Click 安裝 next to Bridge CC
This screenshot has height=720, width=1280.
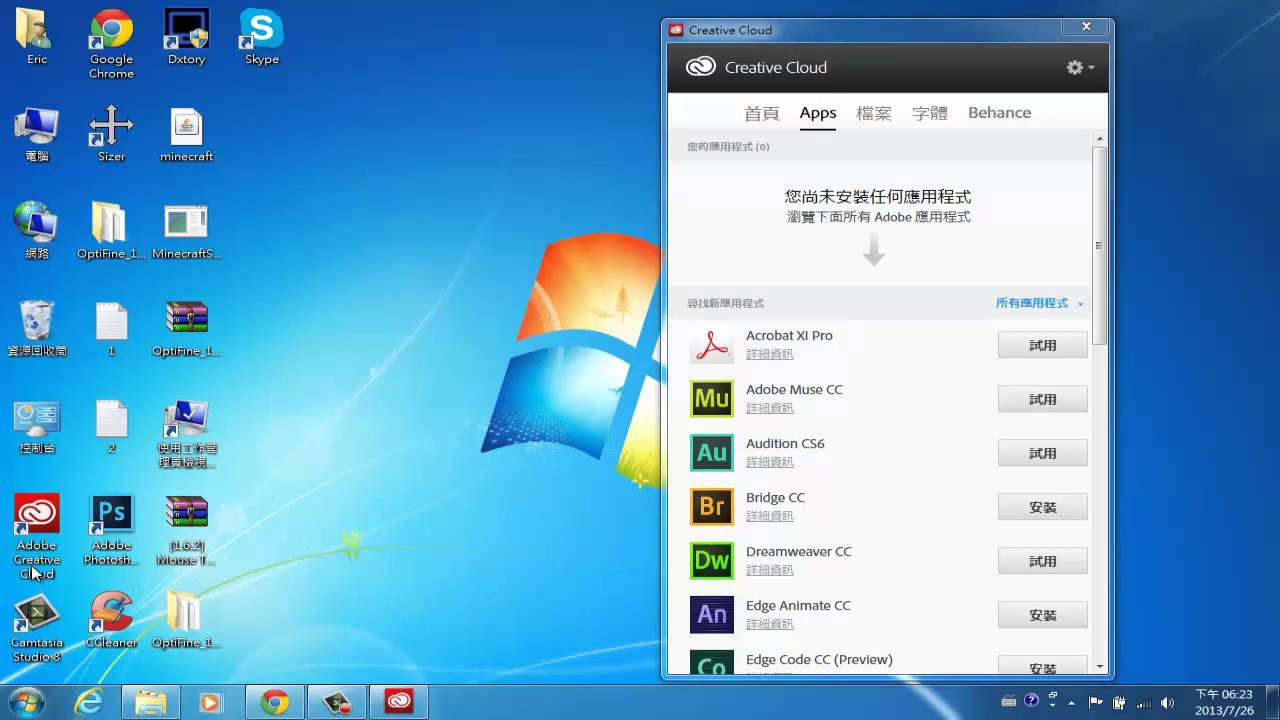[x=1042, y=507]
